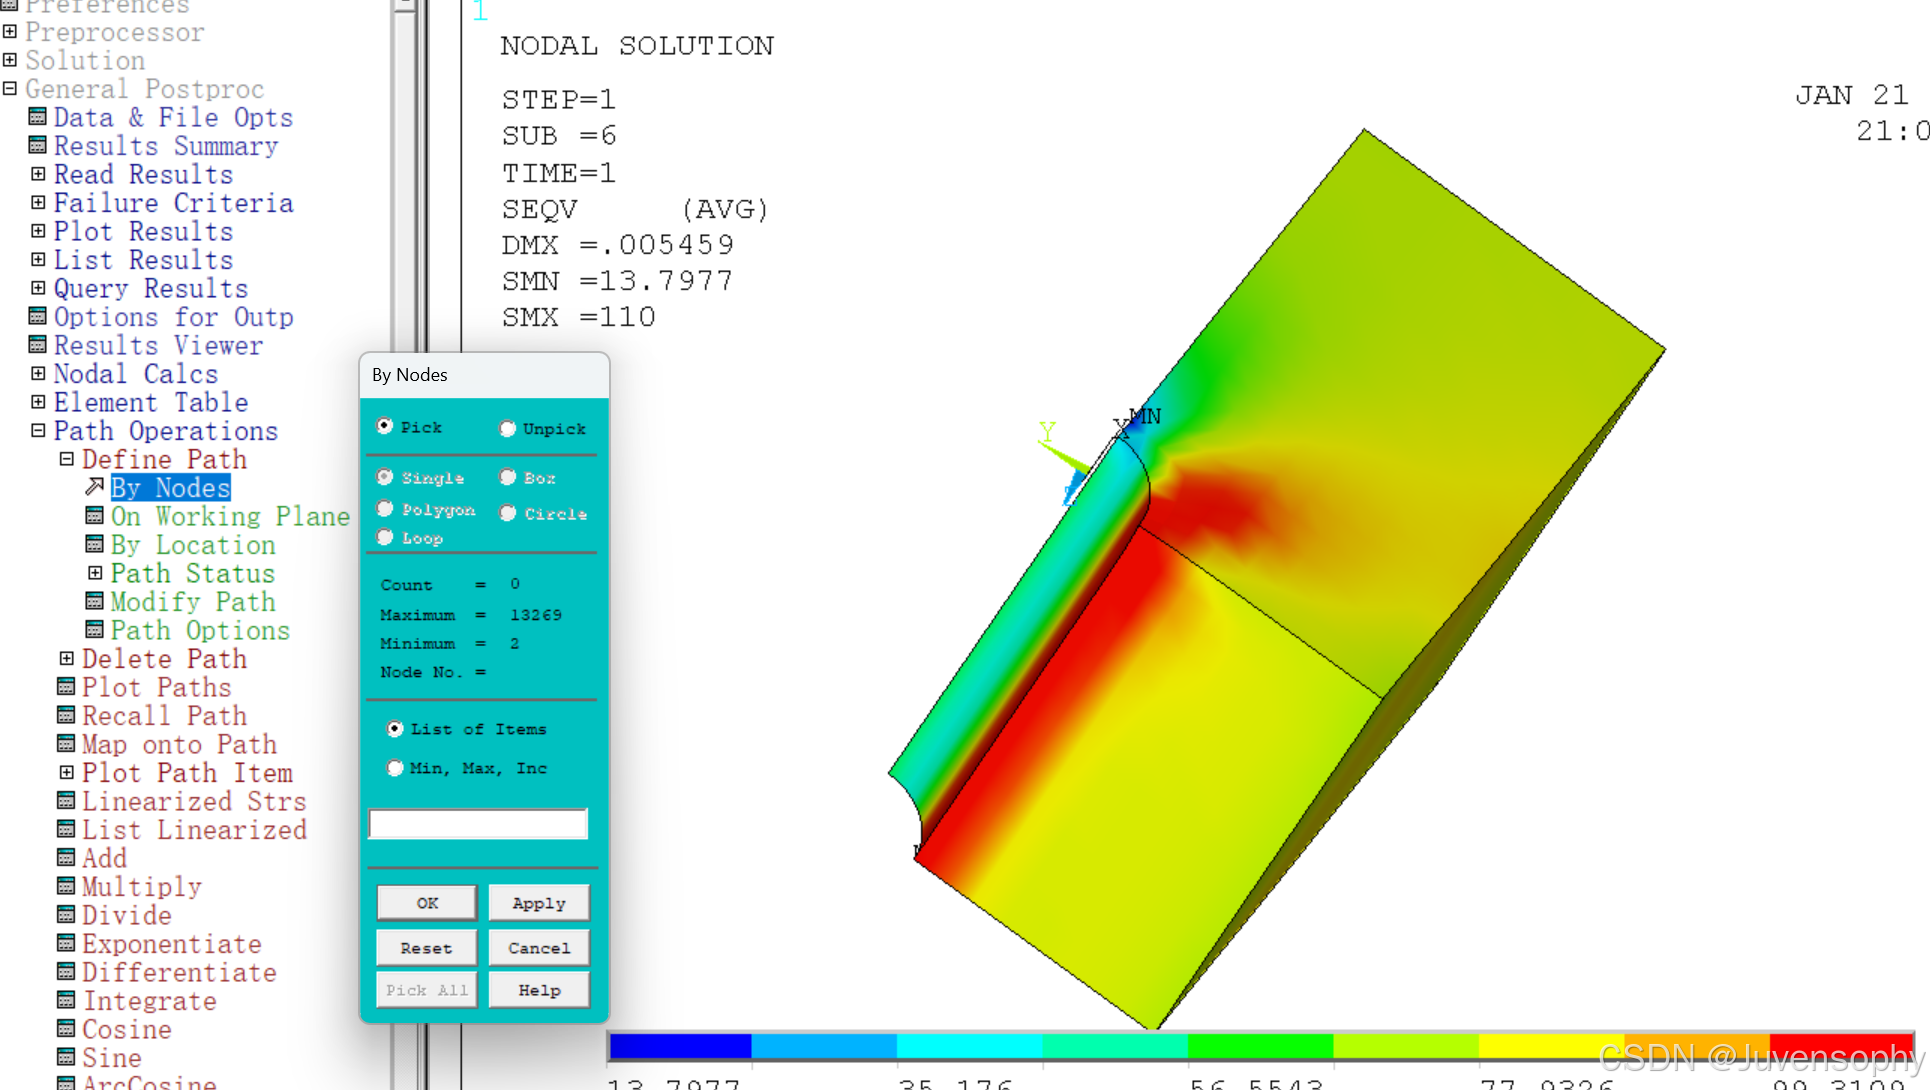This screenshot has height=1090, width=1930.
Task: Click the Results Summary icon
Action: point(38,146)
